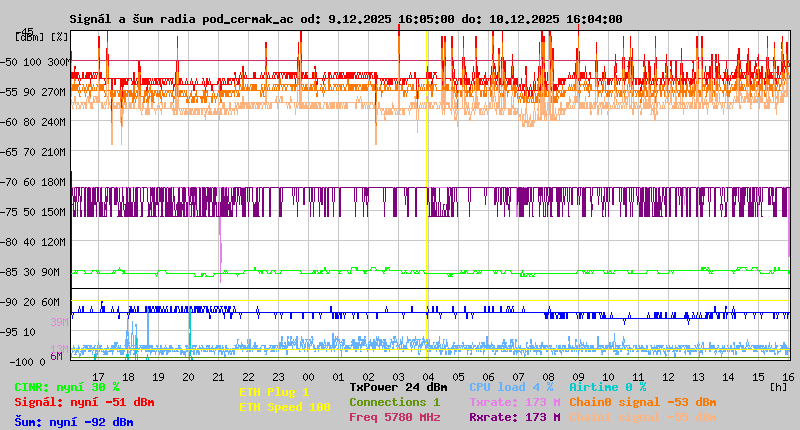Click the 'Chain0 signal -53 dBm' legend label
This screenshot has height=430, width=800.
pos(643,402)
